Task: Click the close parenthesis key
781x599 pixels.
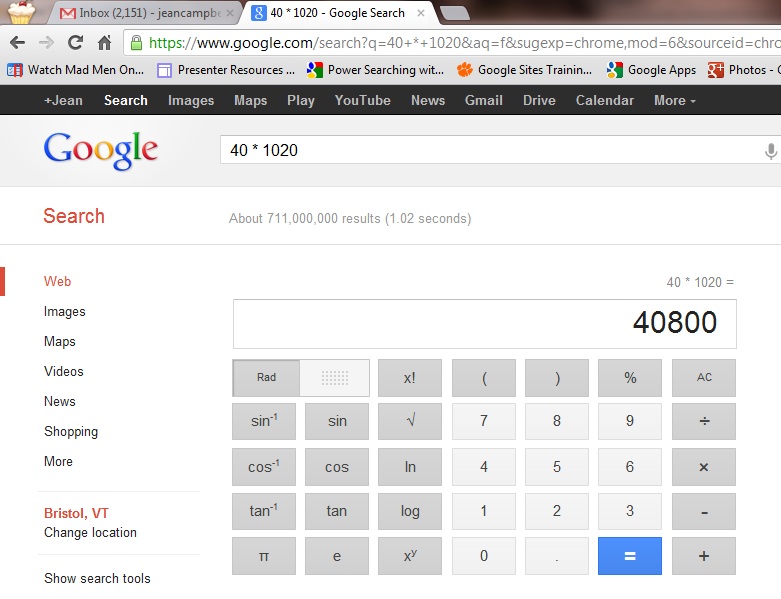Action: pos(557,377)
